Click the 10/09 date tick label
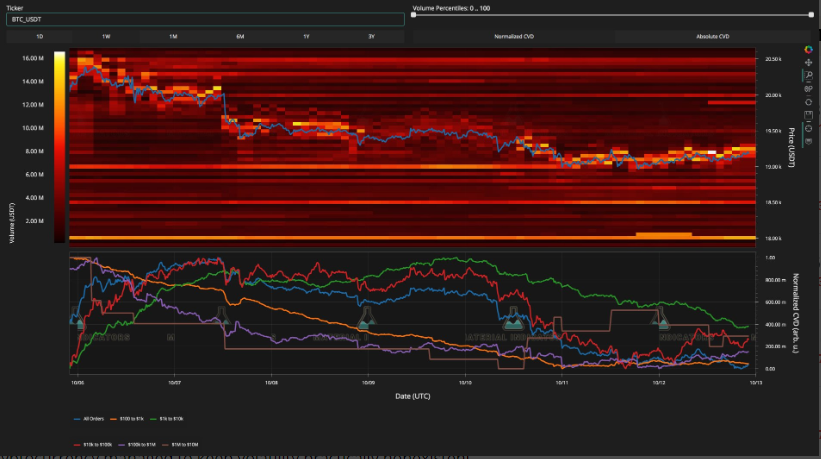The height and width of the screenshot is (459, 821). click(368, 383)
